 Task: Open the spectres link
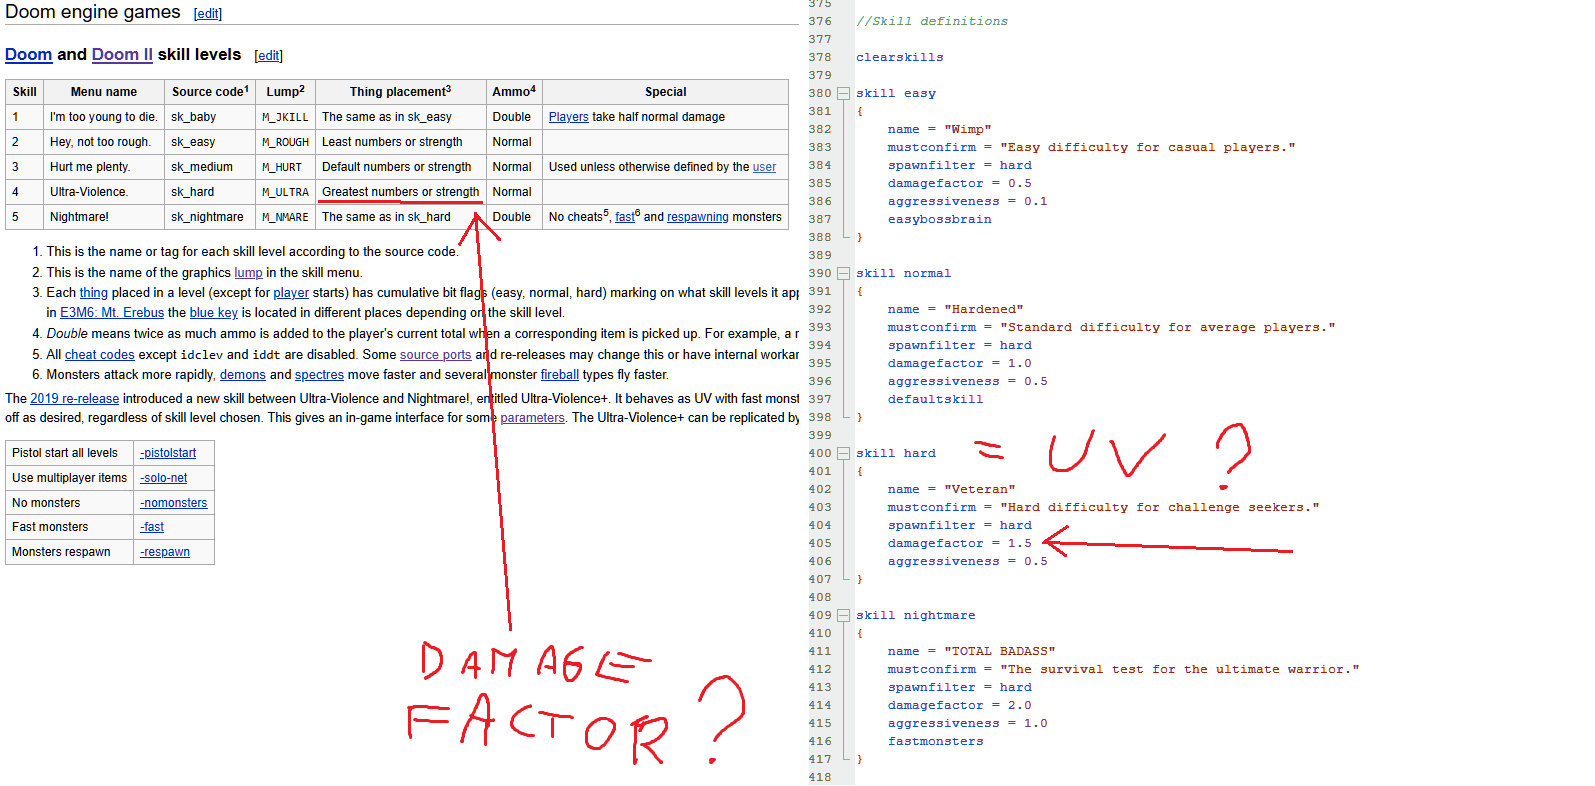click(x=319, y=375)
